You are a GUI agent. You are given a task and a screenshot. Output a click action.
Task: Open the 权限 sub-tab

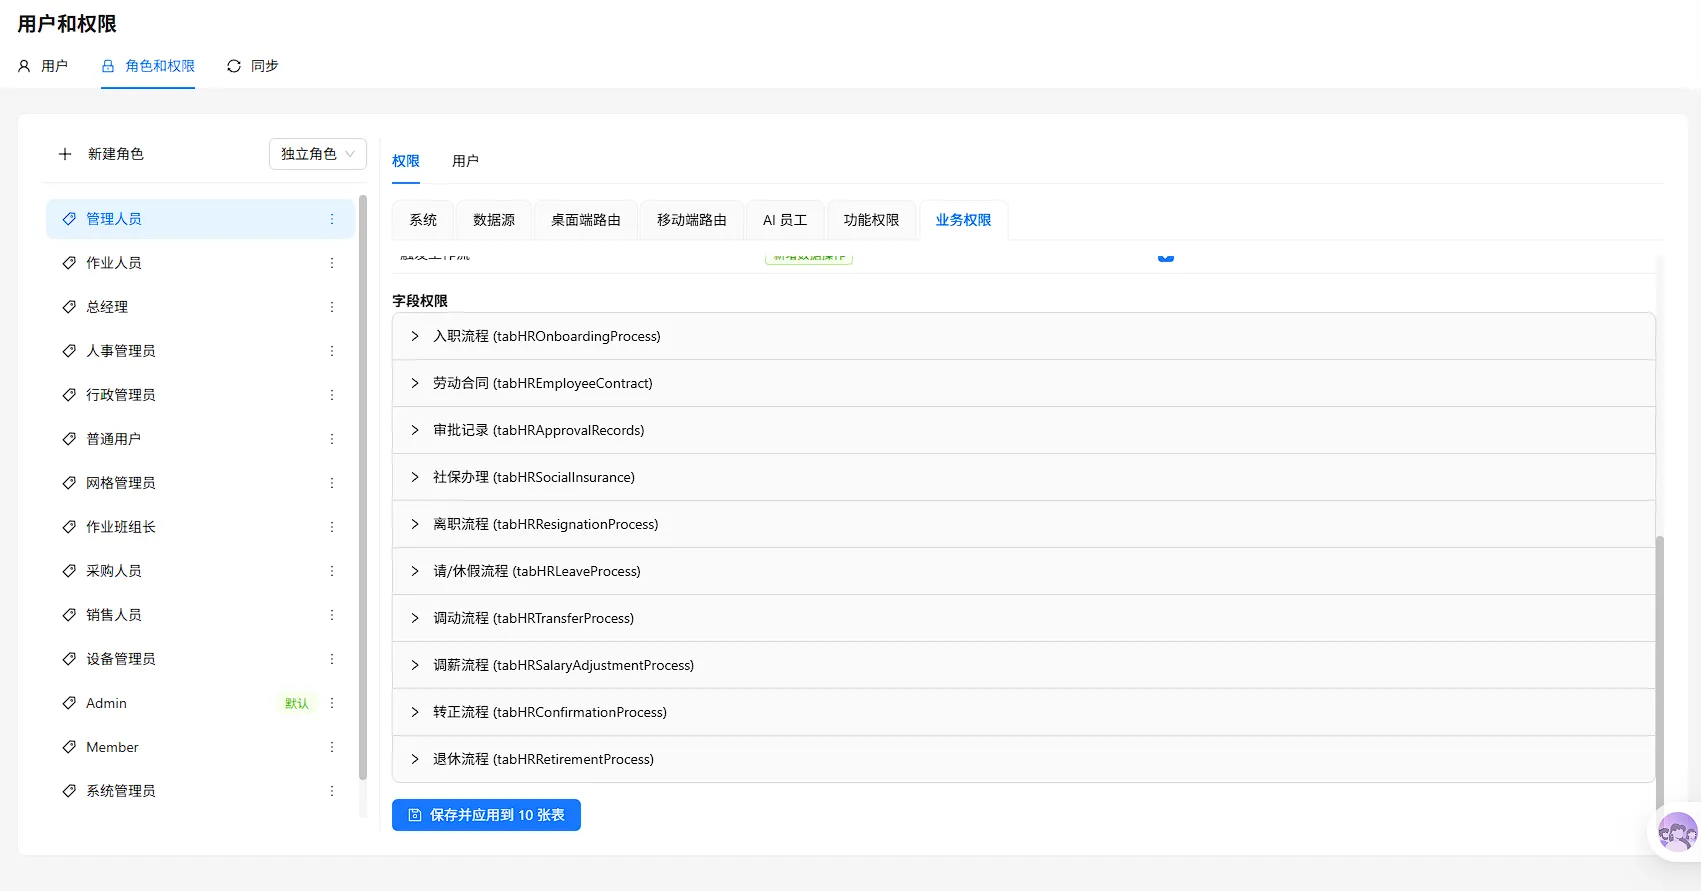406,161
